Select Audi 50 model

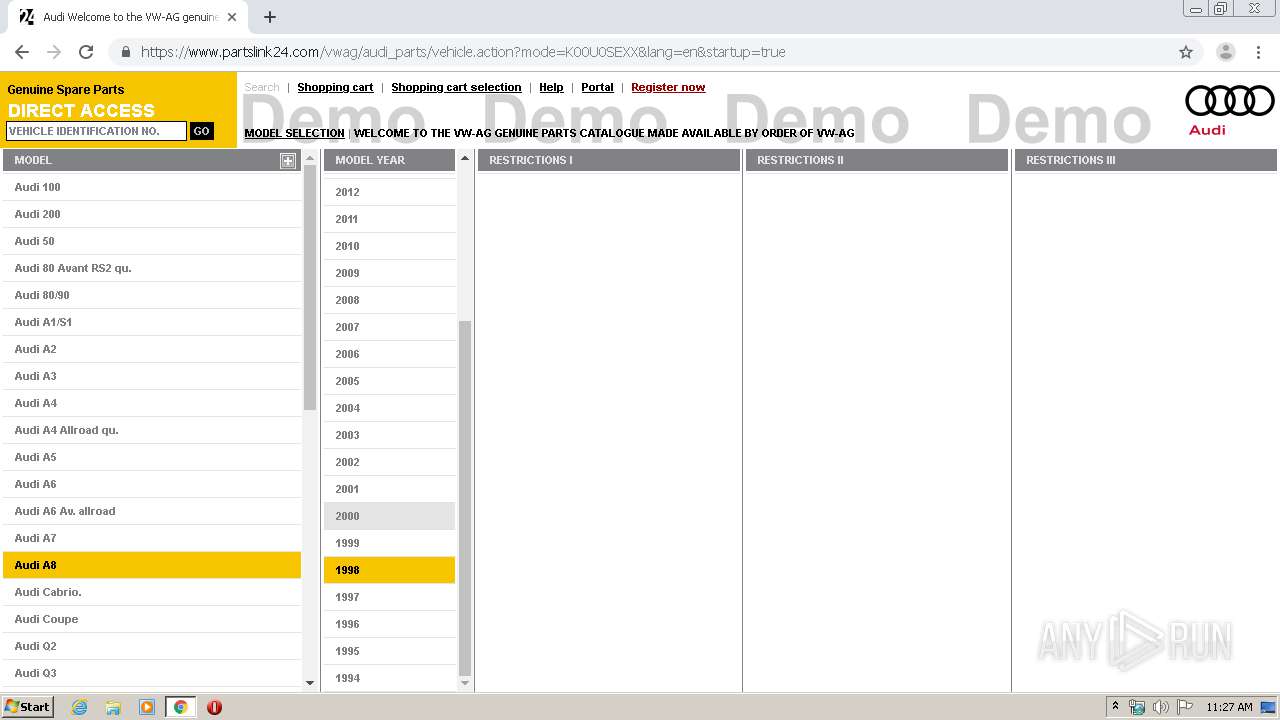pos(152,241)
